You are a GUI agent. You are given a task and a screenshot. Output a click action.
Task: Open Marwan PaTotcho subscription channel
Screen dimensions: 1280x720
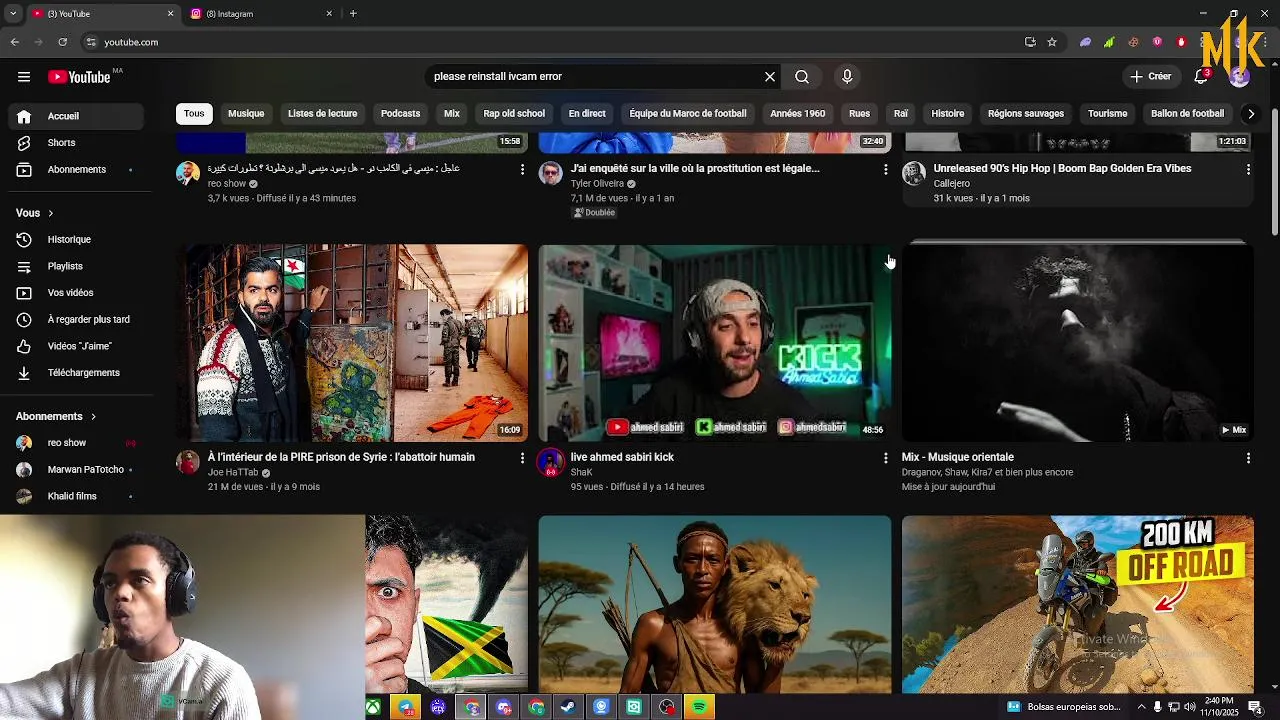click(78, 470)
